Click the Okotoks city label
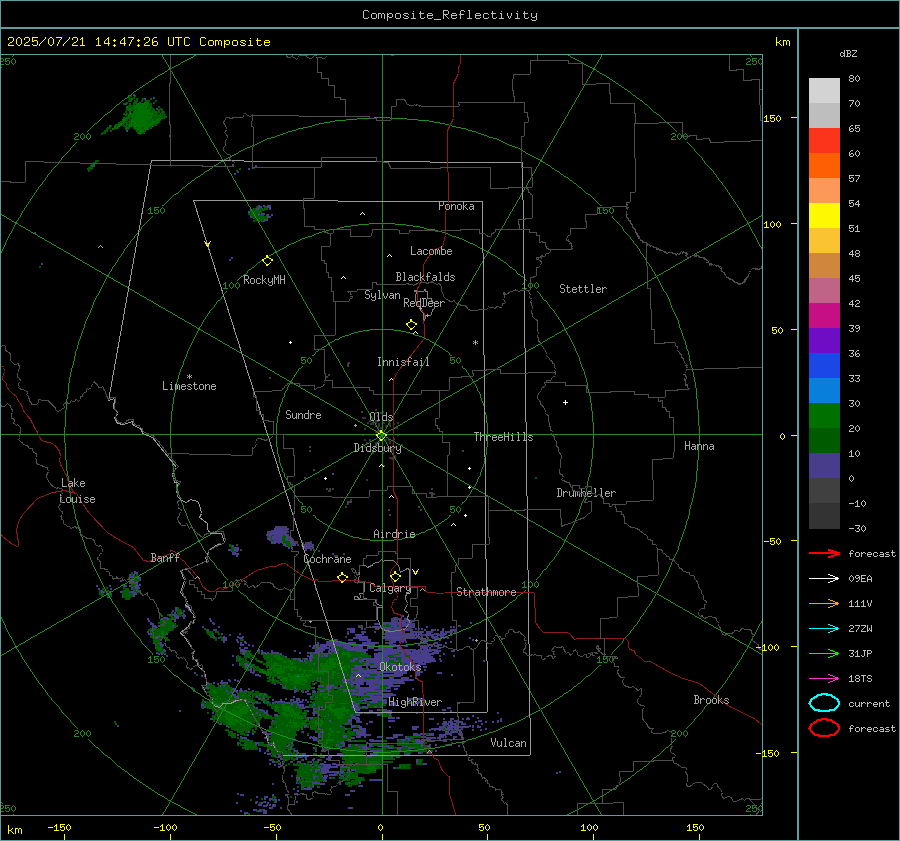This screenshot has width=900, height=841. click(400, 667)
